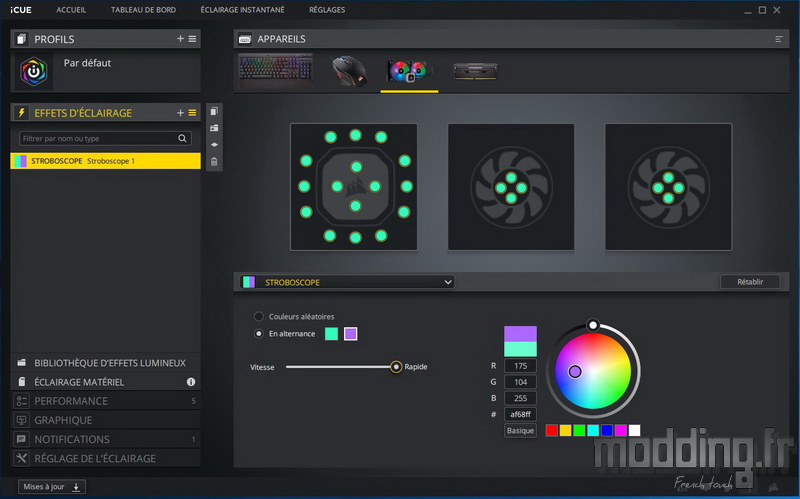This screenshot has height=499, width=800.
Task: Click the info icon beside Éclairage Matériel
Action: point(191,382)
